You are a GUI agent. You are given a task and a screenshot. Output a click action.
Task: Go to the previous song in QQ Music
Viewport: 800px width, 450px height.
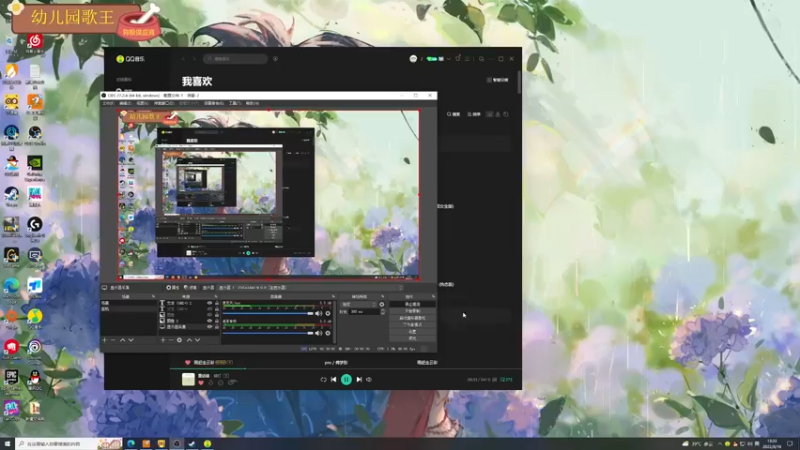(x=334, y=380)
